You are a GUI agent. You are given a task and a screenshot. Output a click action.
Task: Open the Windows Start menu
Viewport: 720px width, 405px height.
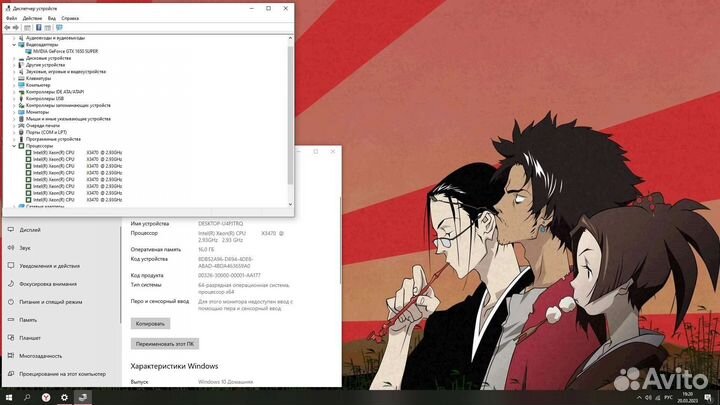(x=9, y=397)
